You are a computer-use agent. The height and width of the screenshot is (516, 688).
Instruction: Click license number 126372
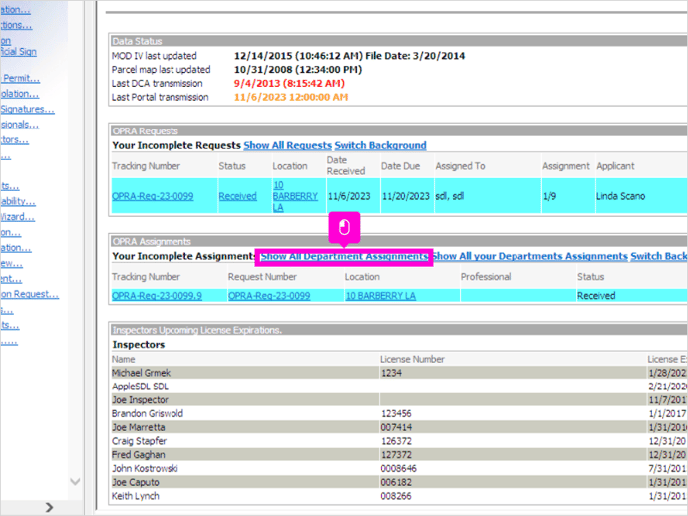pyautogui.click(x=396, y=441)
